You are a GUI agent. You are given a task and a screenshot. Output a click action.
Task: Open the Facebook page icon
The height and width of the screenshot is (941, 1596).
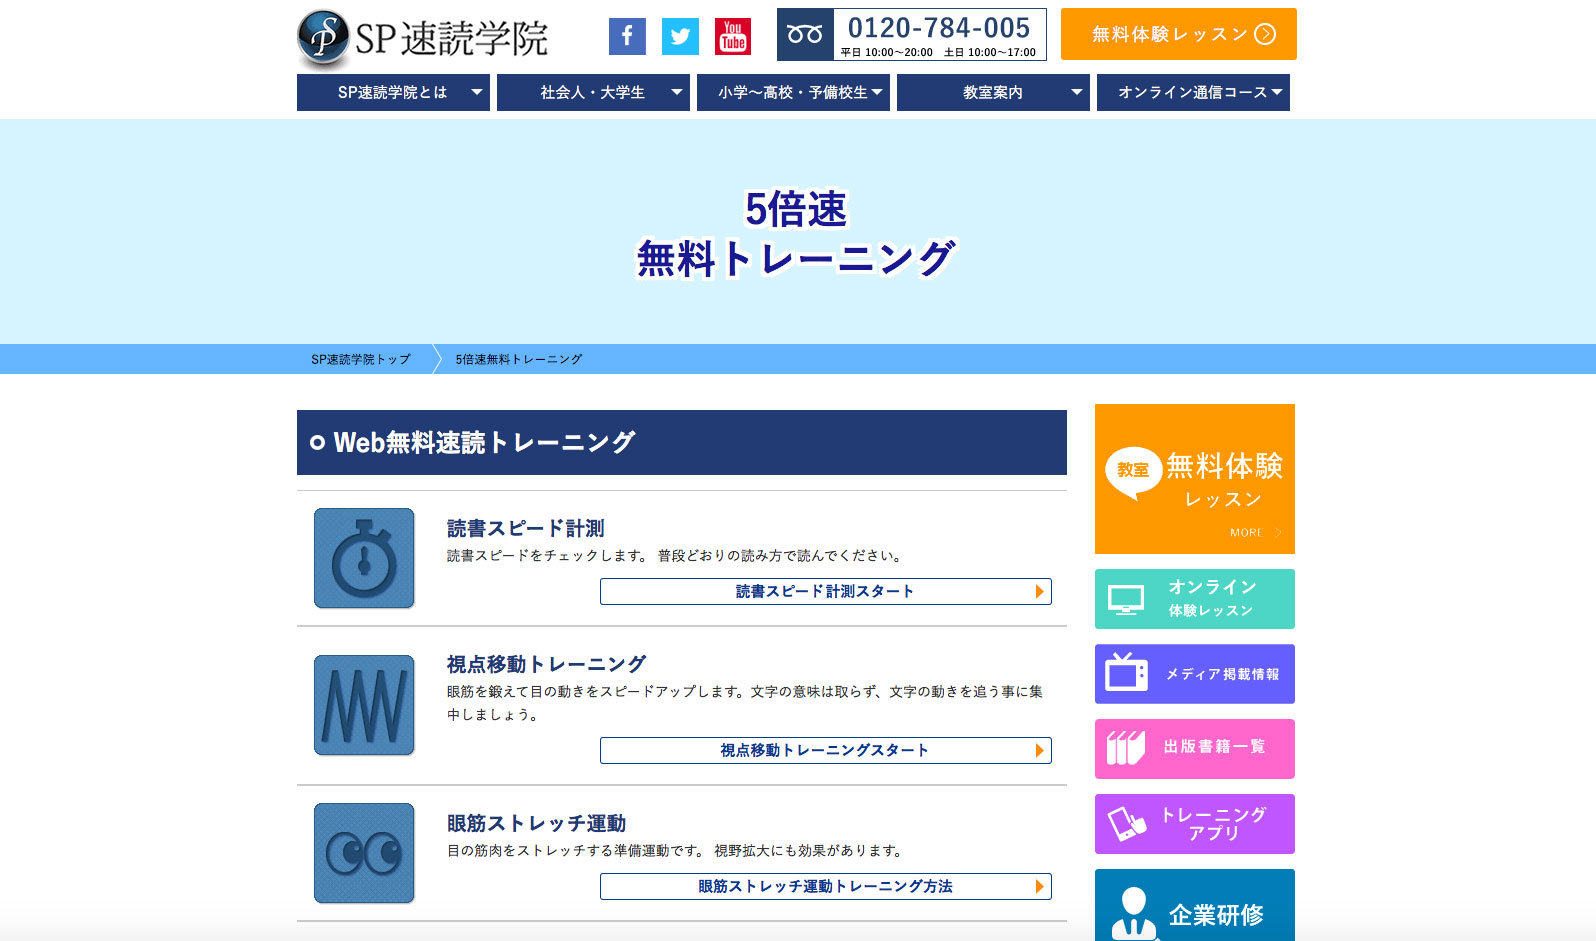click(x=627, y=37)
